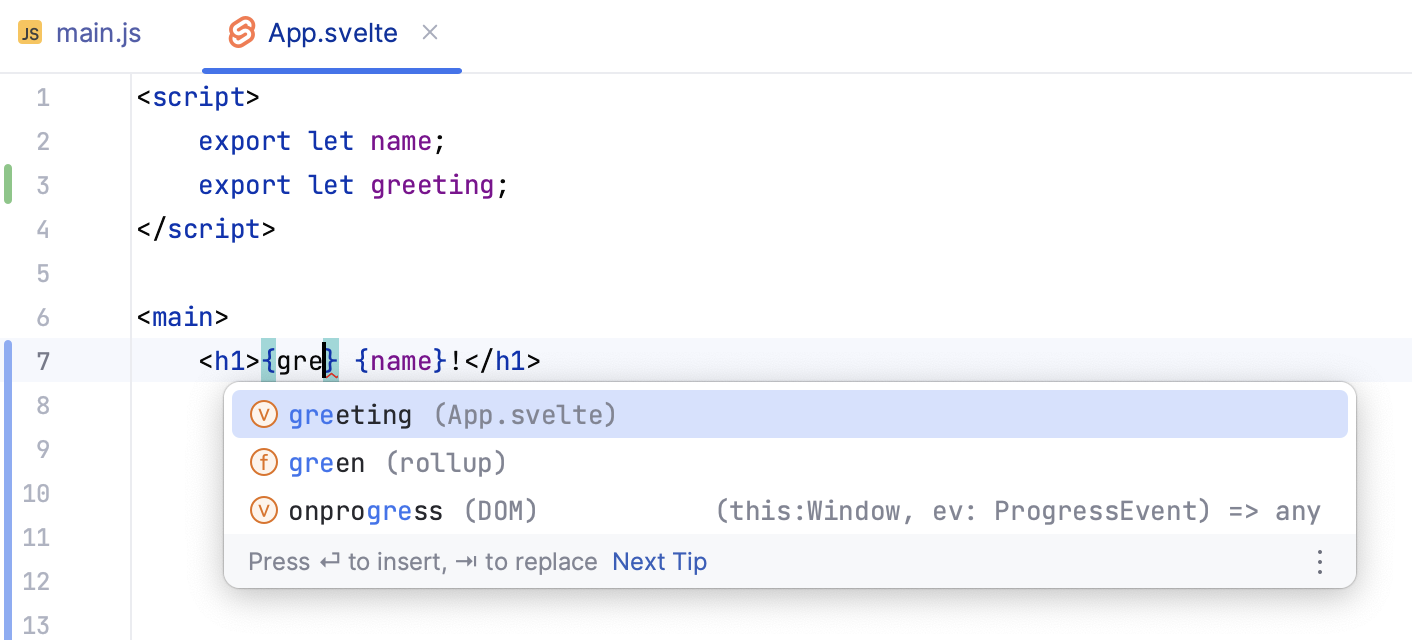The width and height of the screenshot is (1412, 640).
Task: Click the highlighted {gre} text on line 7
Action: [298, 361]
